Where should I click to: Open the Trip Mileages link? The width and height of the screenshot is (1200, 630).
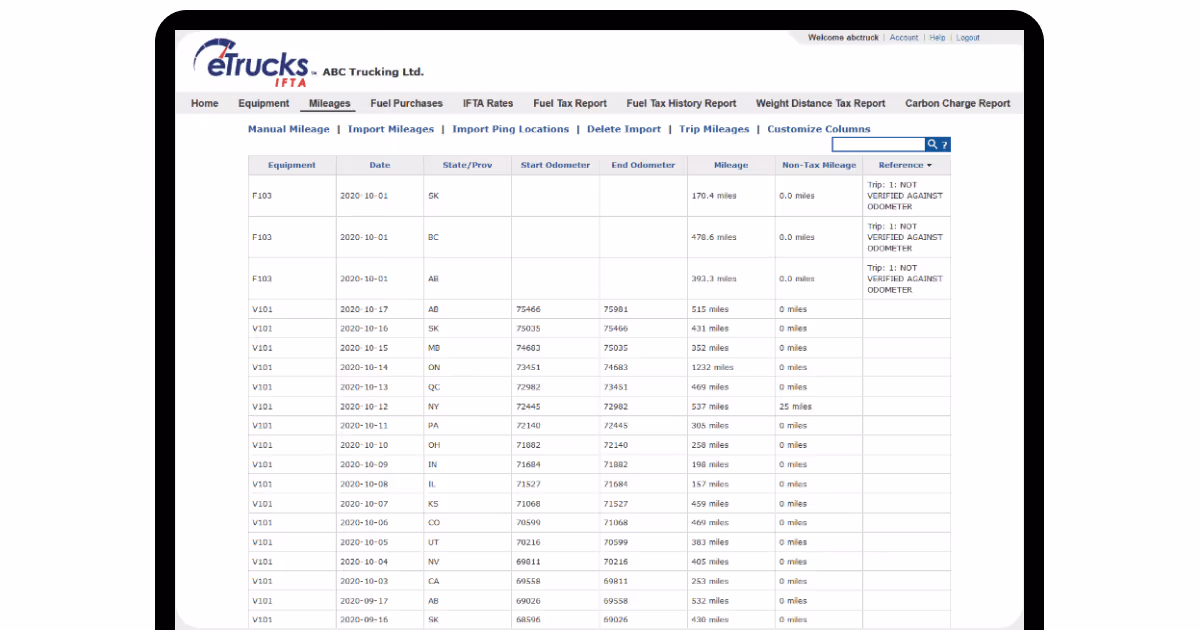[714, 129]
